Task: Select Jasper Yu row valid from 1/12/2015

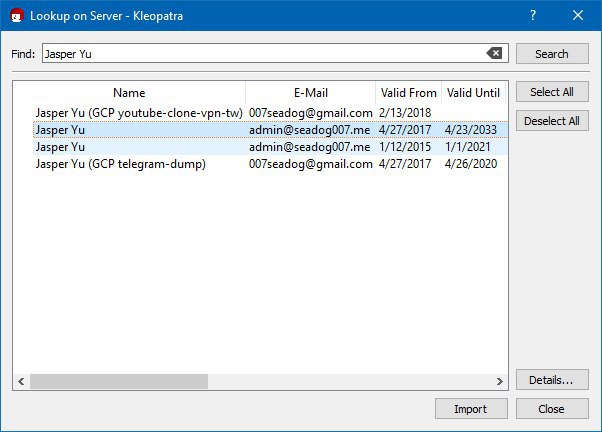Action: coord(270,147)
